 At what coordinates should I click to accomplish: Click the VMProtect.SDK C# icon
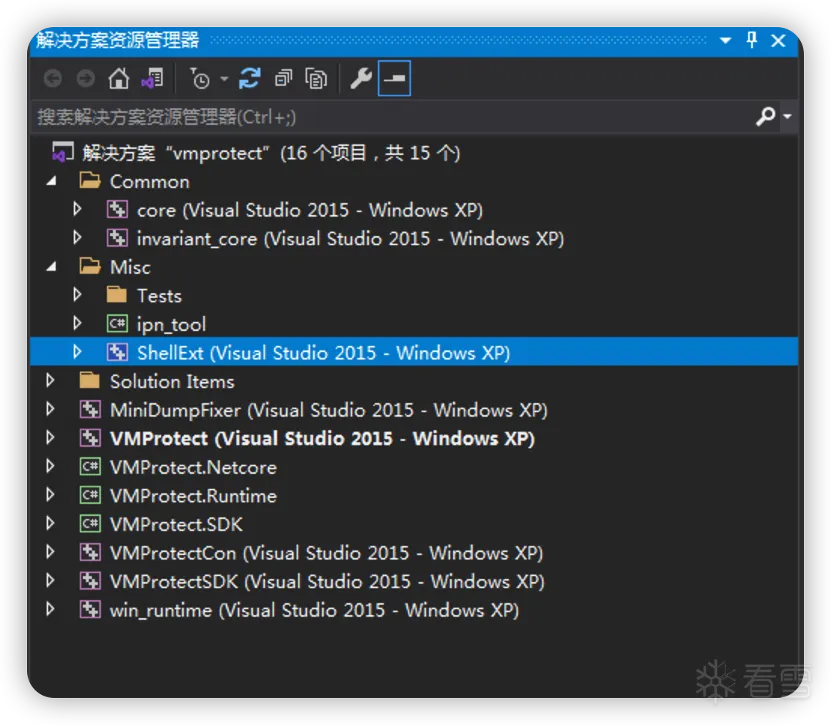point(90,524)
